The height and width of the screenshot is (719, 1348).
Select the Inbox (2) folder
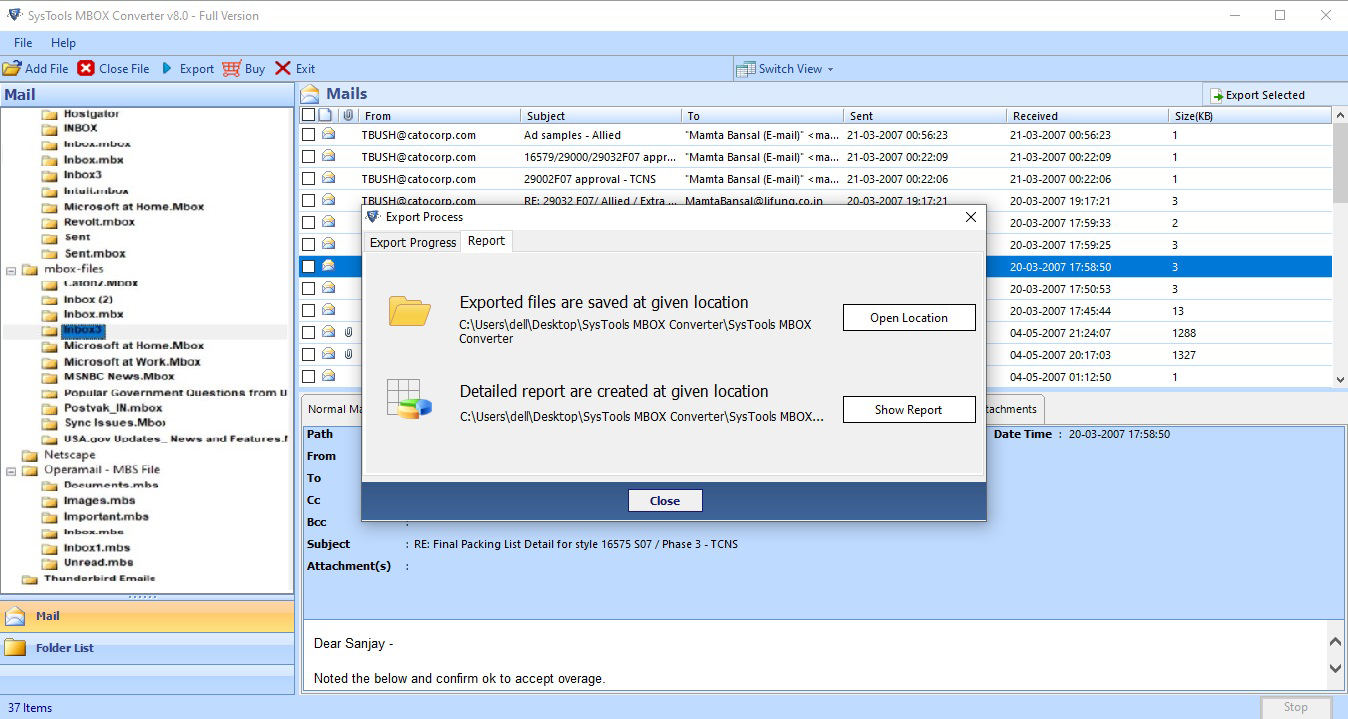[x=88, y=299]
